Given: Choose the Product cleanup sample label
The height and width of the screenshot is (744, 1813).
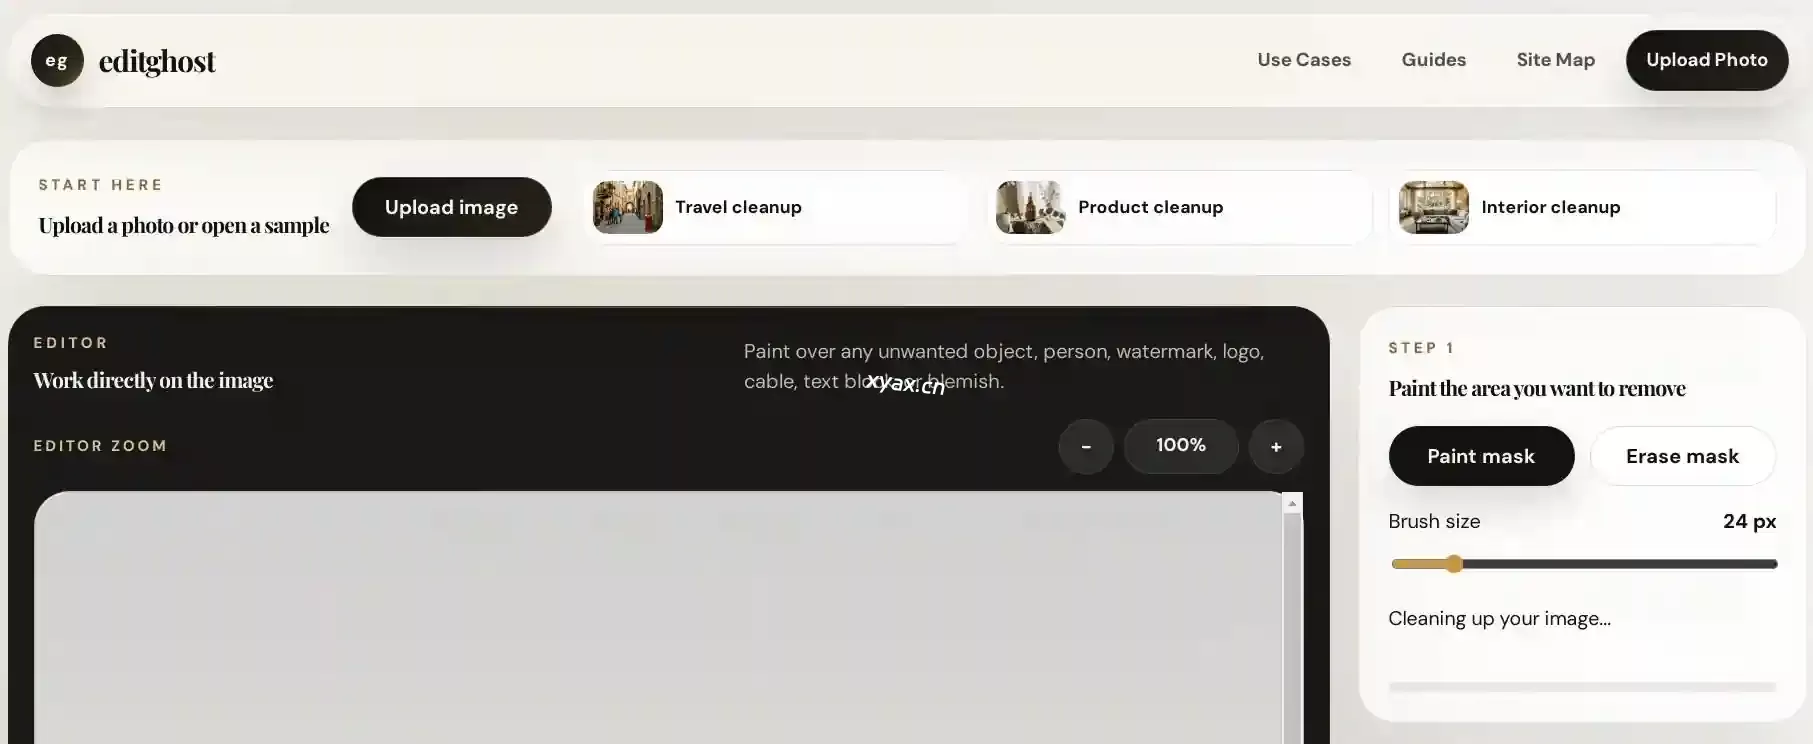Looking at the screenshot, I should (x=1150, y=207).
